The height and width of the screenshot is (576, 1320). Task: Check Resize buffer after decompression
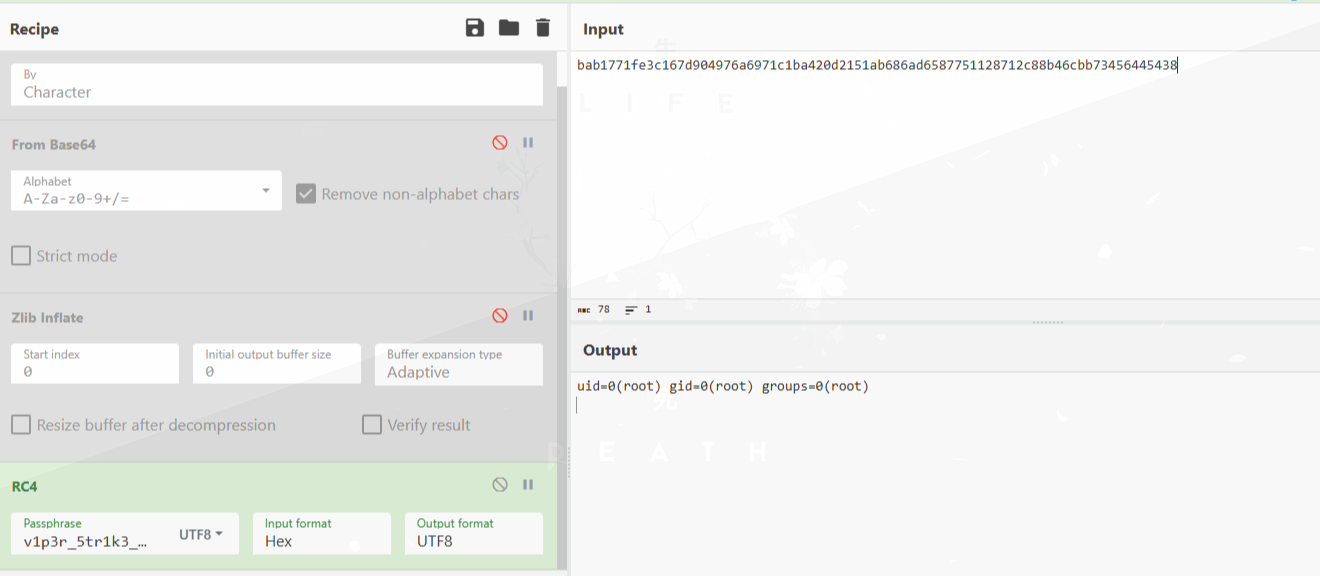point(21,425)
